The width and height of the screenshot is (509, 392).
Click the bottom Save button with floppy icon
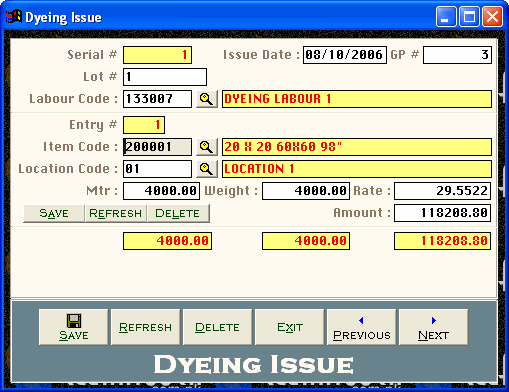click(74, 327)
